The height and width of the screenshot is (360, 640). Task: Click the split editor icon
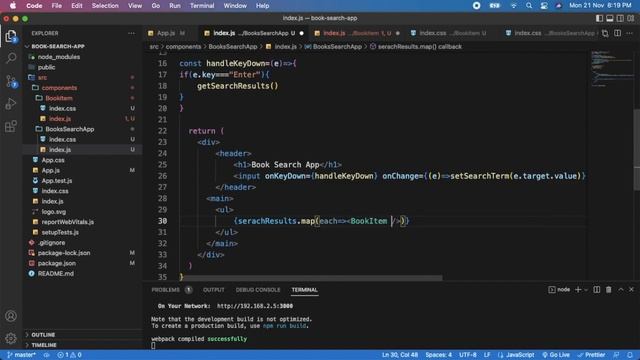(618, 33)
